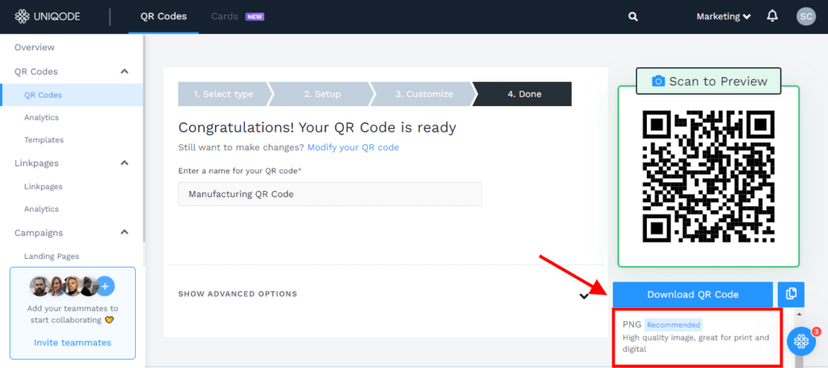Go to step 1. Select type
This screenshot has width=828, height=368.
click(x=223, y=94)
